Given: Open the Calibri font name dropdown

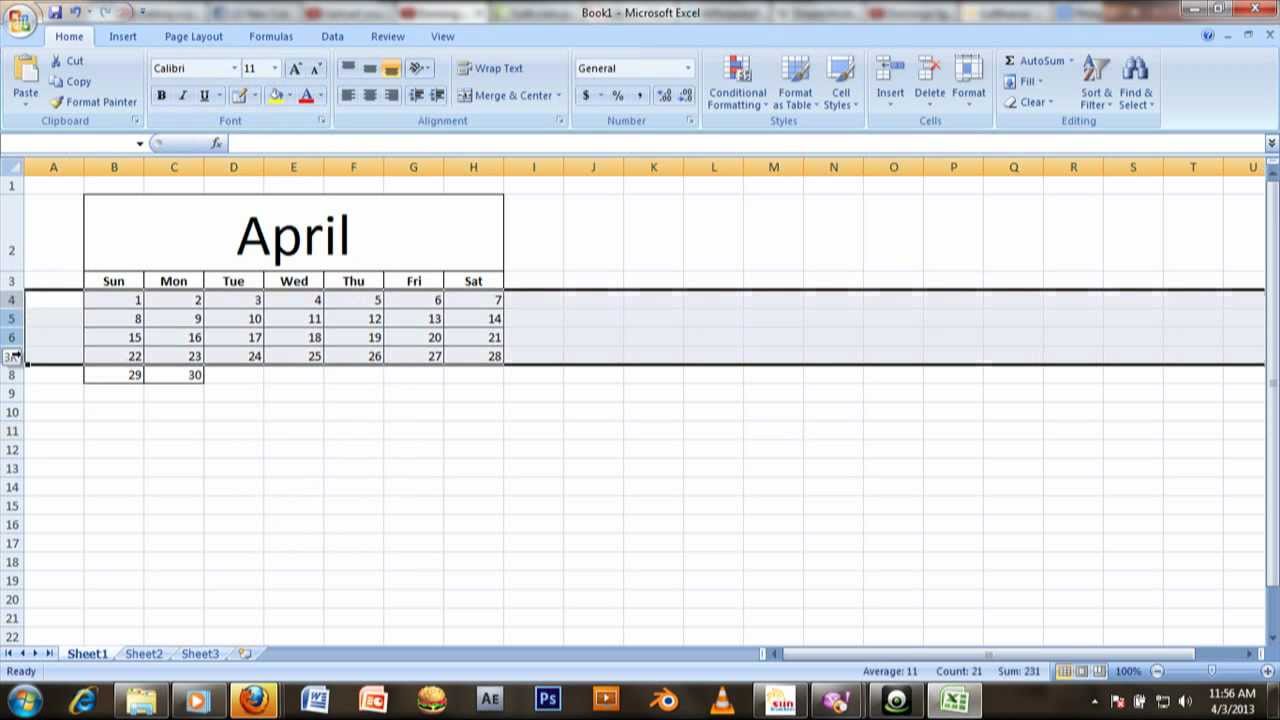Looking at the screenshot, I should tap(234, 68).
